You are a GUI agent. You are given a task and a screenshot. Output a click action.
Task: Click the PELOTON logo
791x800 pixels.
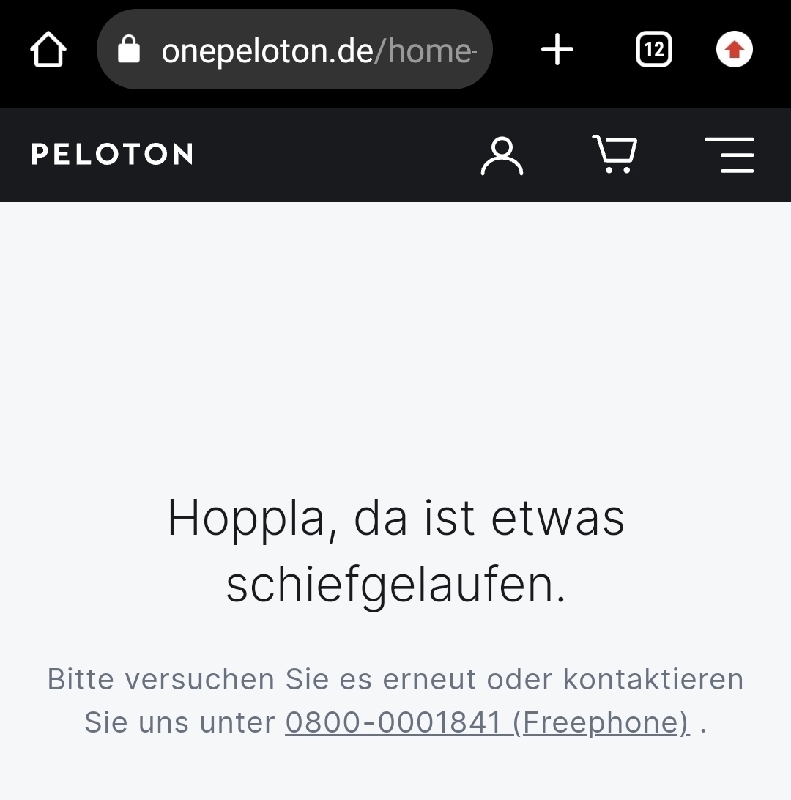112,154
